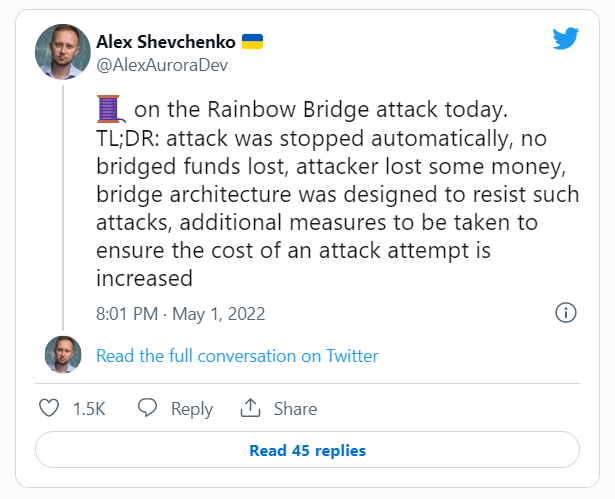Click the Ukraine flag emoji beside name
This screenshot has height=499, width=615.
point(253,41)
